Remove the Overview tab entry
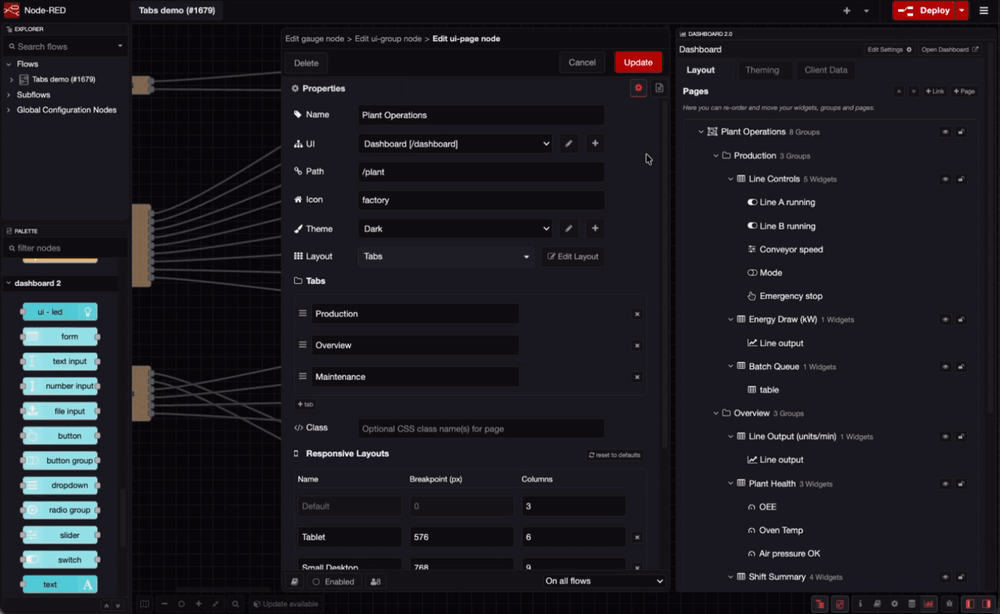 point(636,346)
